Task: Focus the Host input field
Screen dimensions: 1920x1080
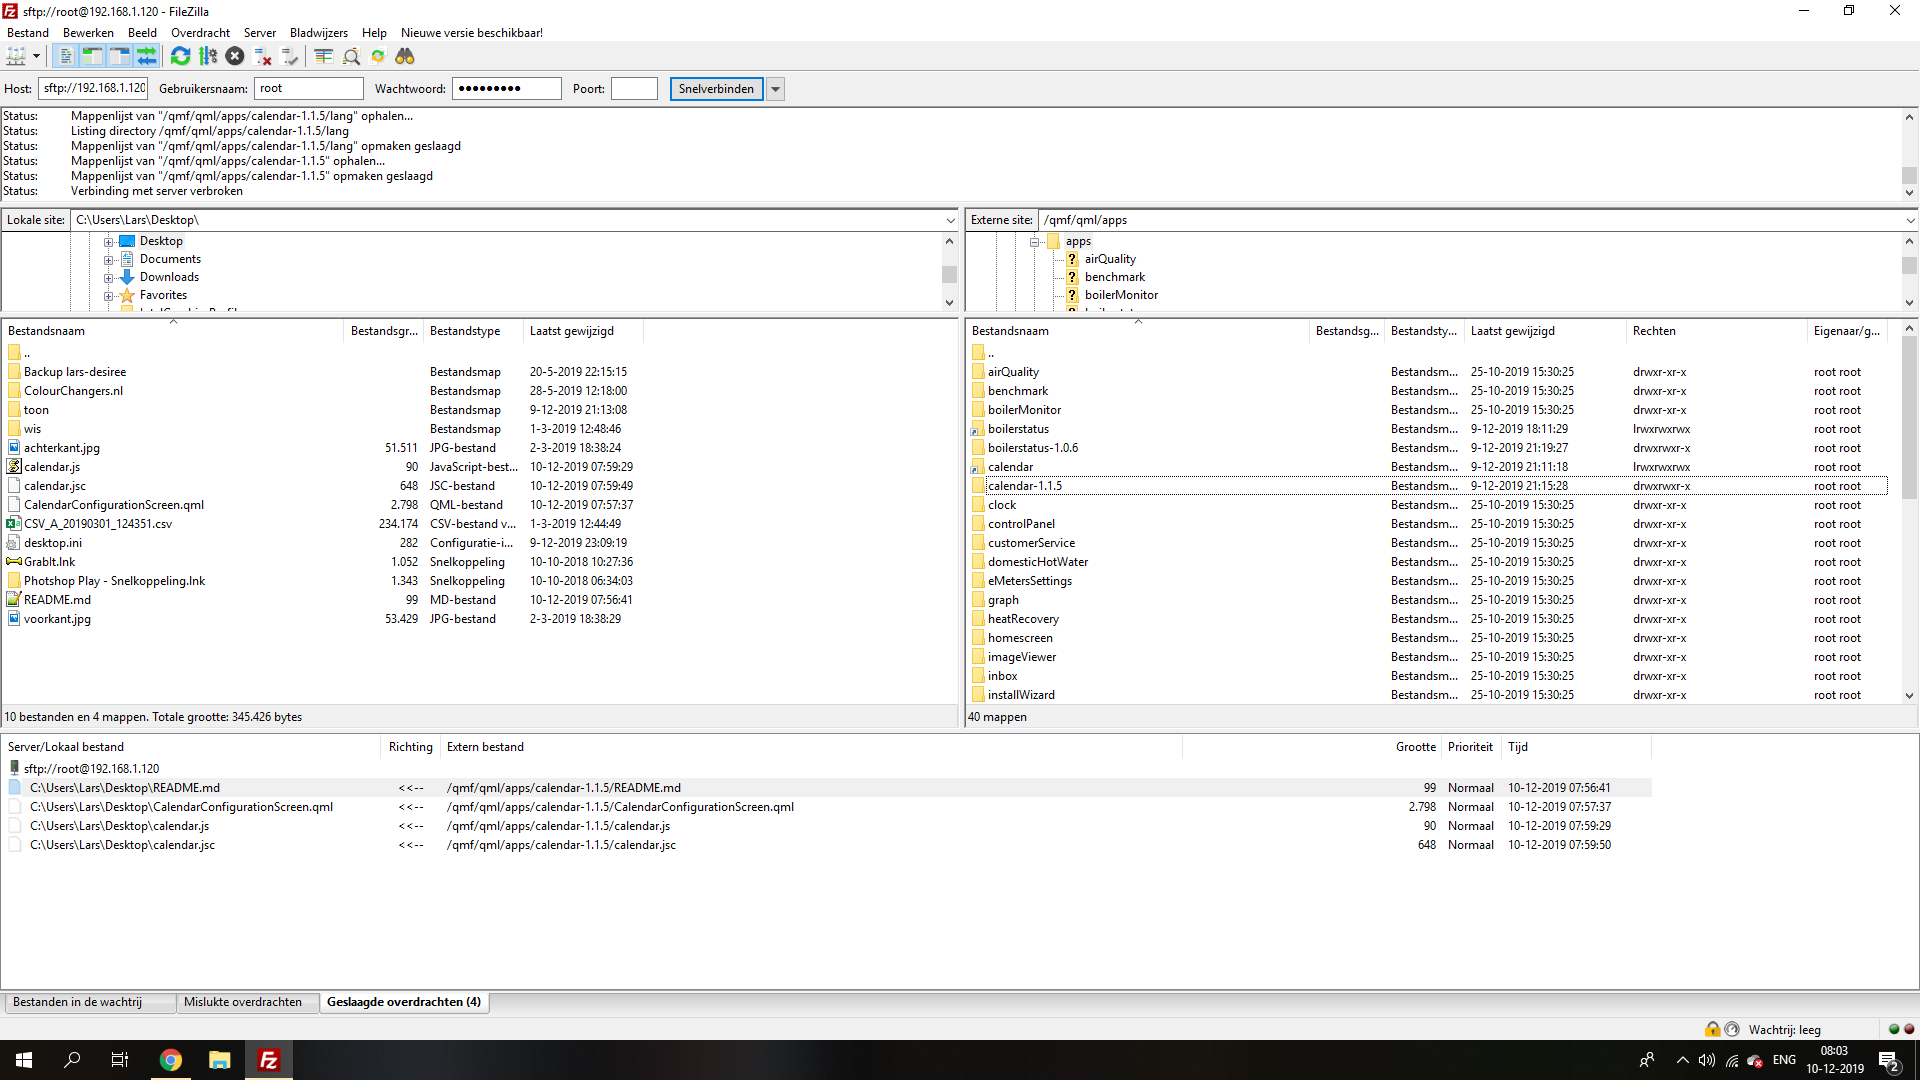Action: [x=93, y=89]
